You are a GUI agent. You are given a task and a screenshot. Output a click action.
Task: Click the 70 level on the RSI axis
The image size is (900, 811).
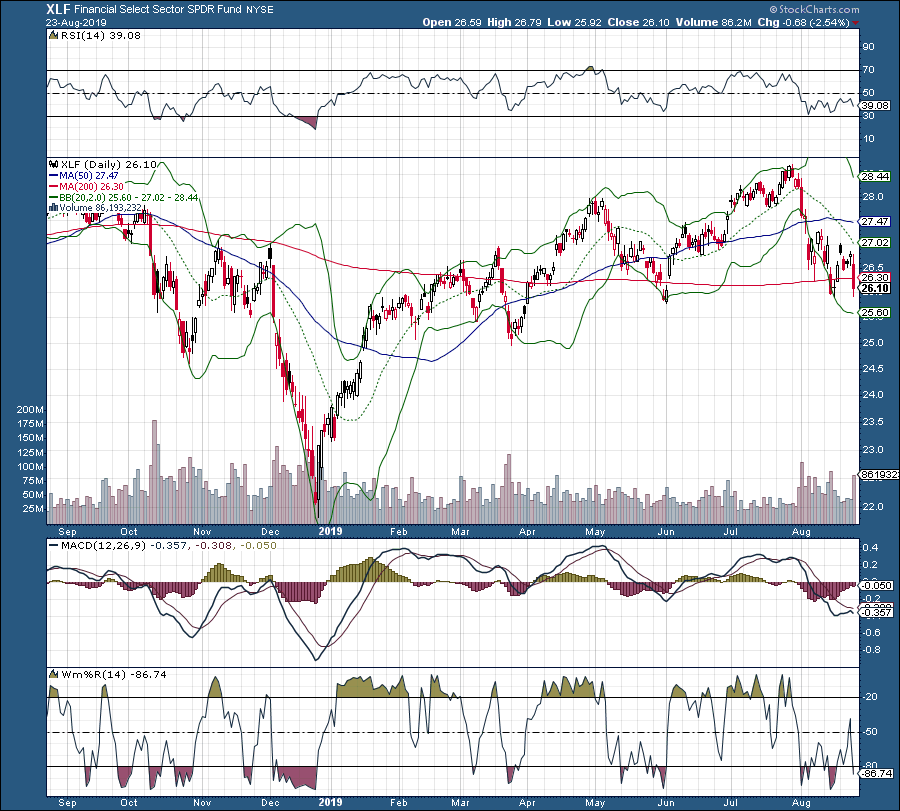(868, 69)
